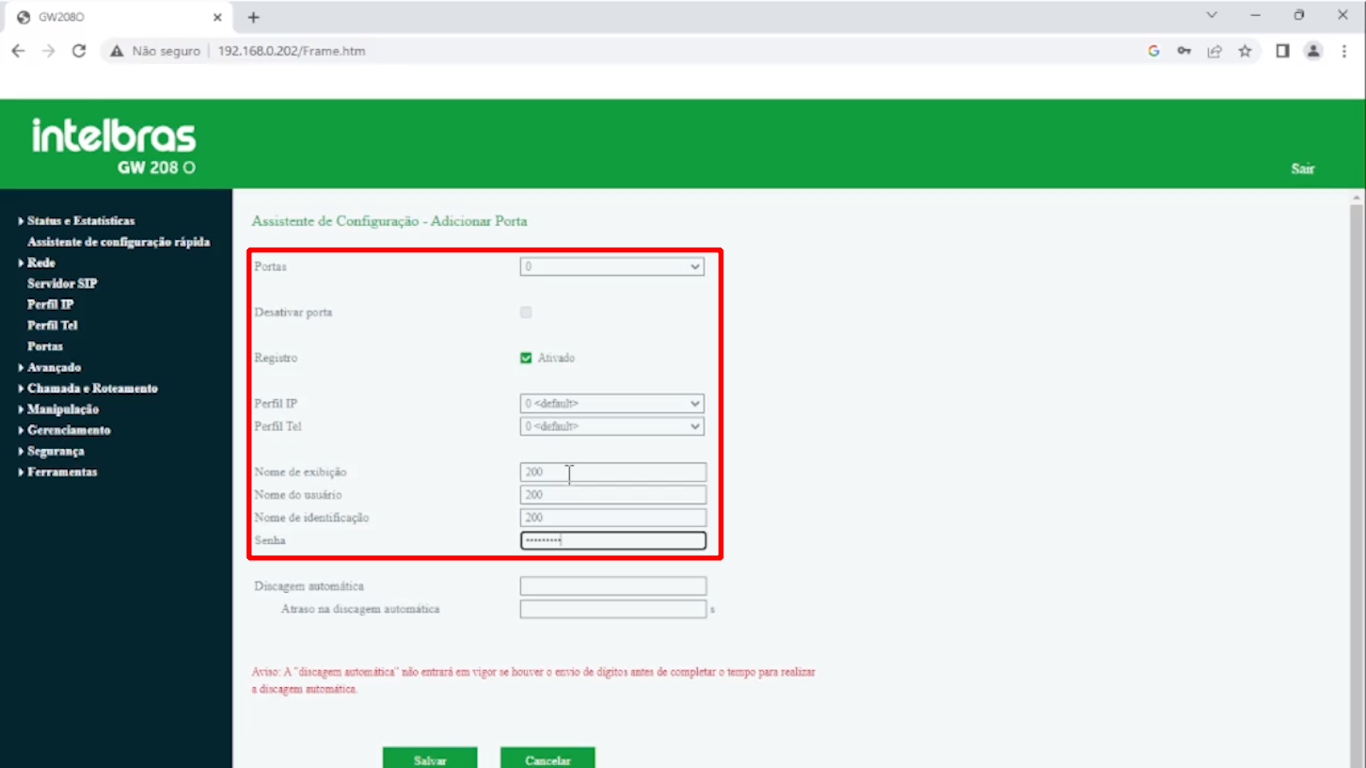Open the Google icon in address bar

coord(1153,51)
